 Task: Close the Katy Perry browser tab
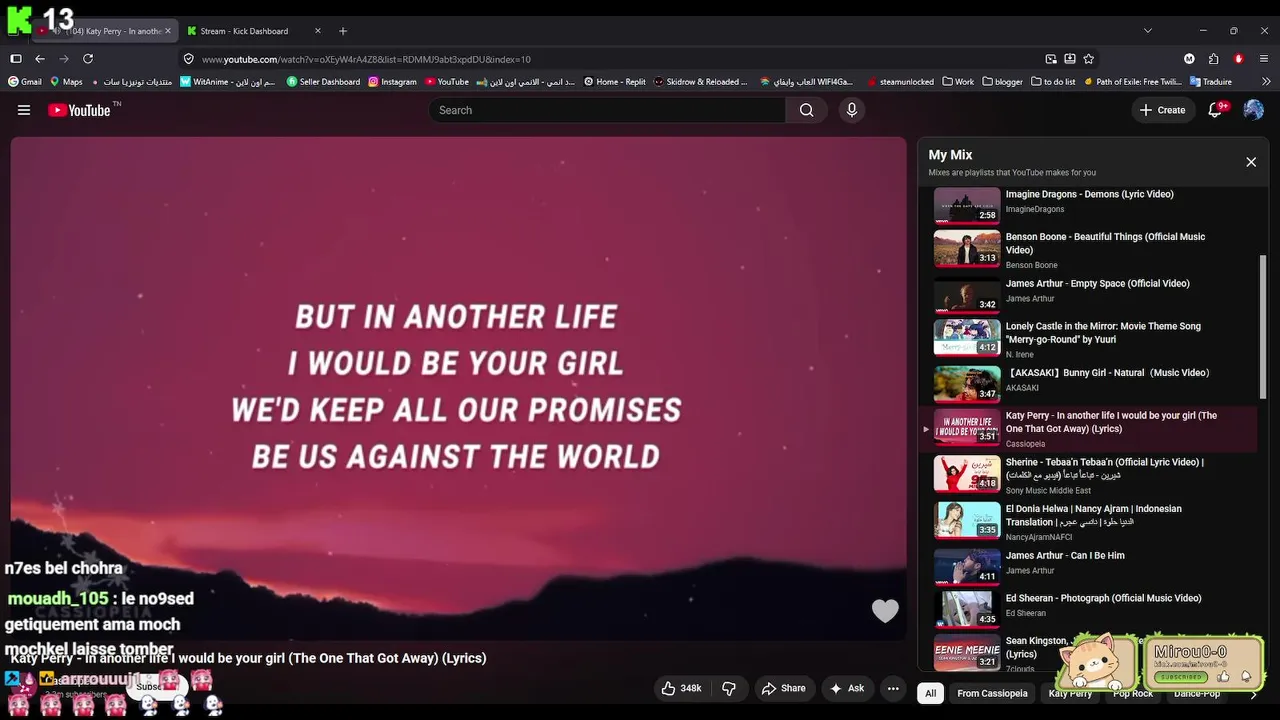pyautogui.click(x=167, y=31)
